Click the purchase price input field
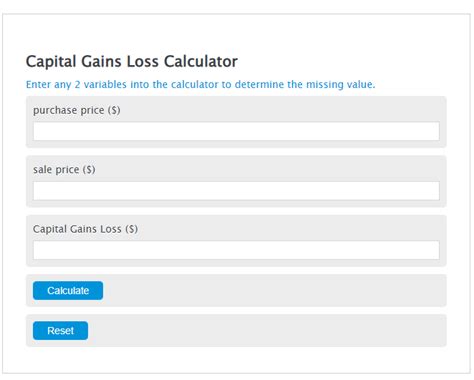Viewport: 474px width, 380px height. 236,131
